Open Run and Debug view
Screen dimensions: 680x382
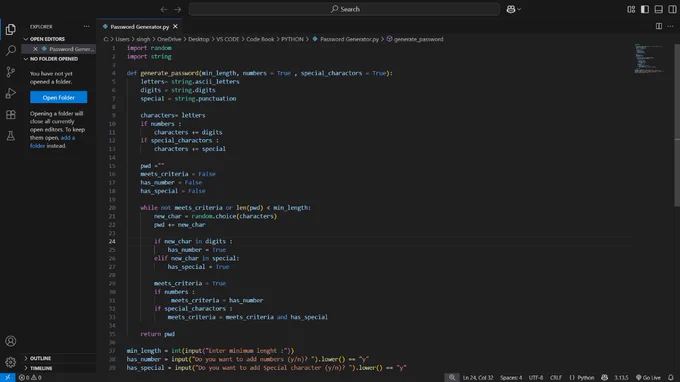coord(10,93)
